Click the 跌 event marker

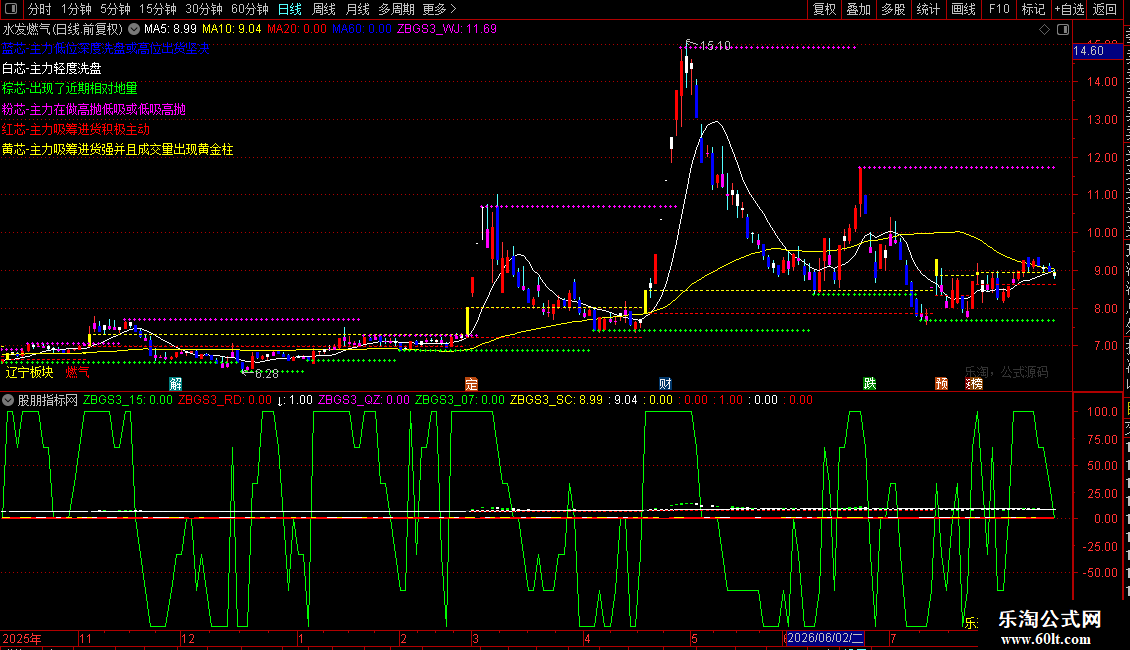tap(870, 383)
